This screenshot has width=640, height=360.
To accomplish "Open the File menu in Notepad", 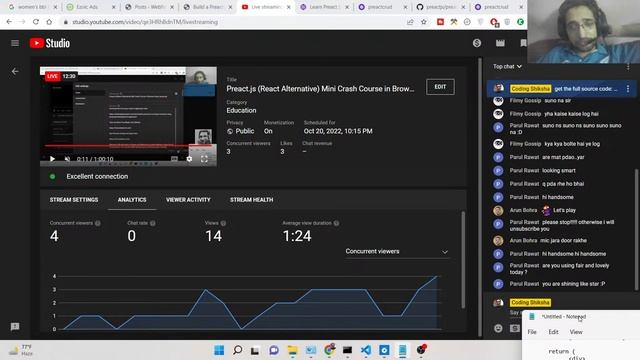I will (x=532, y=332).
